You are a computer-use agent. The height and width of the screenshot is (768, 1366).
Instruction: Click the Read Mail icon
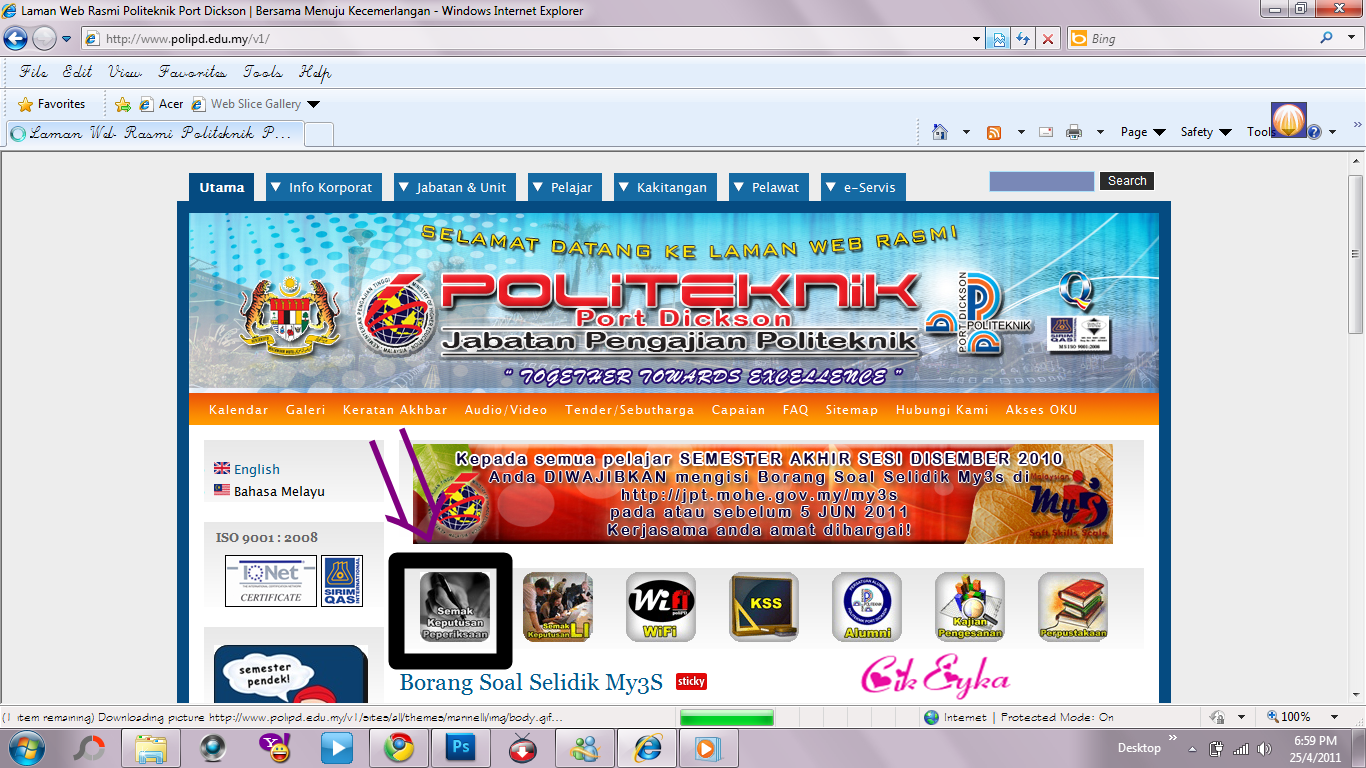(x=1046, y=132)
